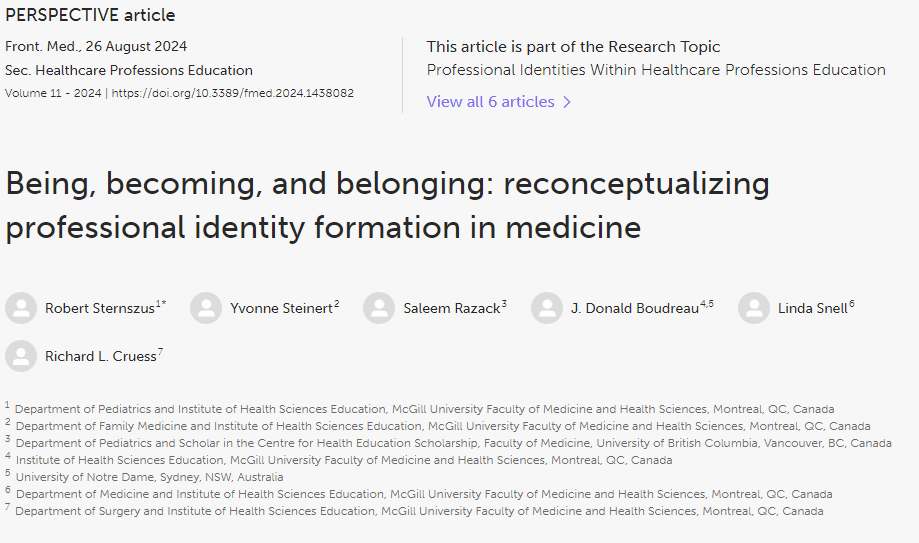The height and width of the screenshot is (543, 919).
Task: Open View all 6 articles link
Action: coord(491,101)
